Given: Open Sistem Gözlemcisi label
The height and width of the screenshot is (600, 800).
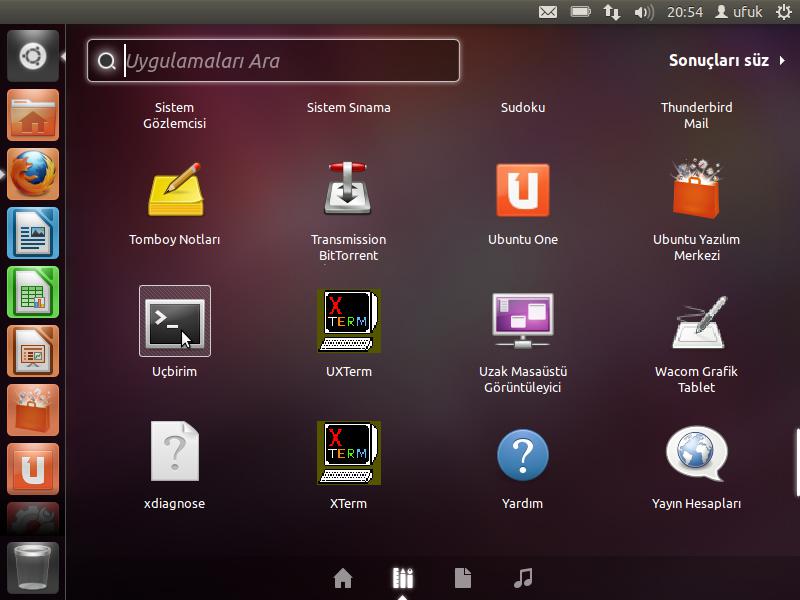Looking at the screenshot, I should pos(174,115).
